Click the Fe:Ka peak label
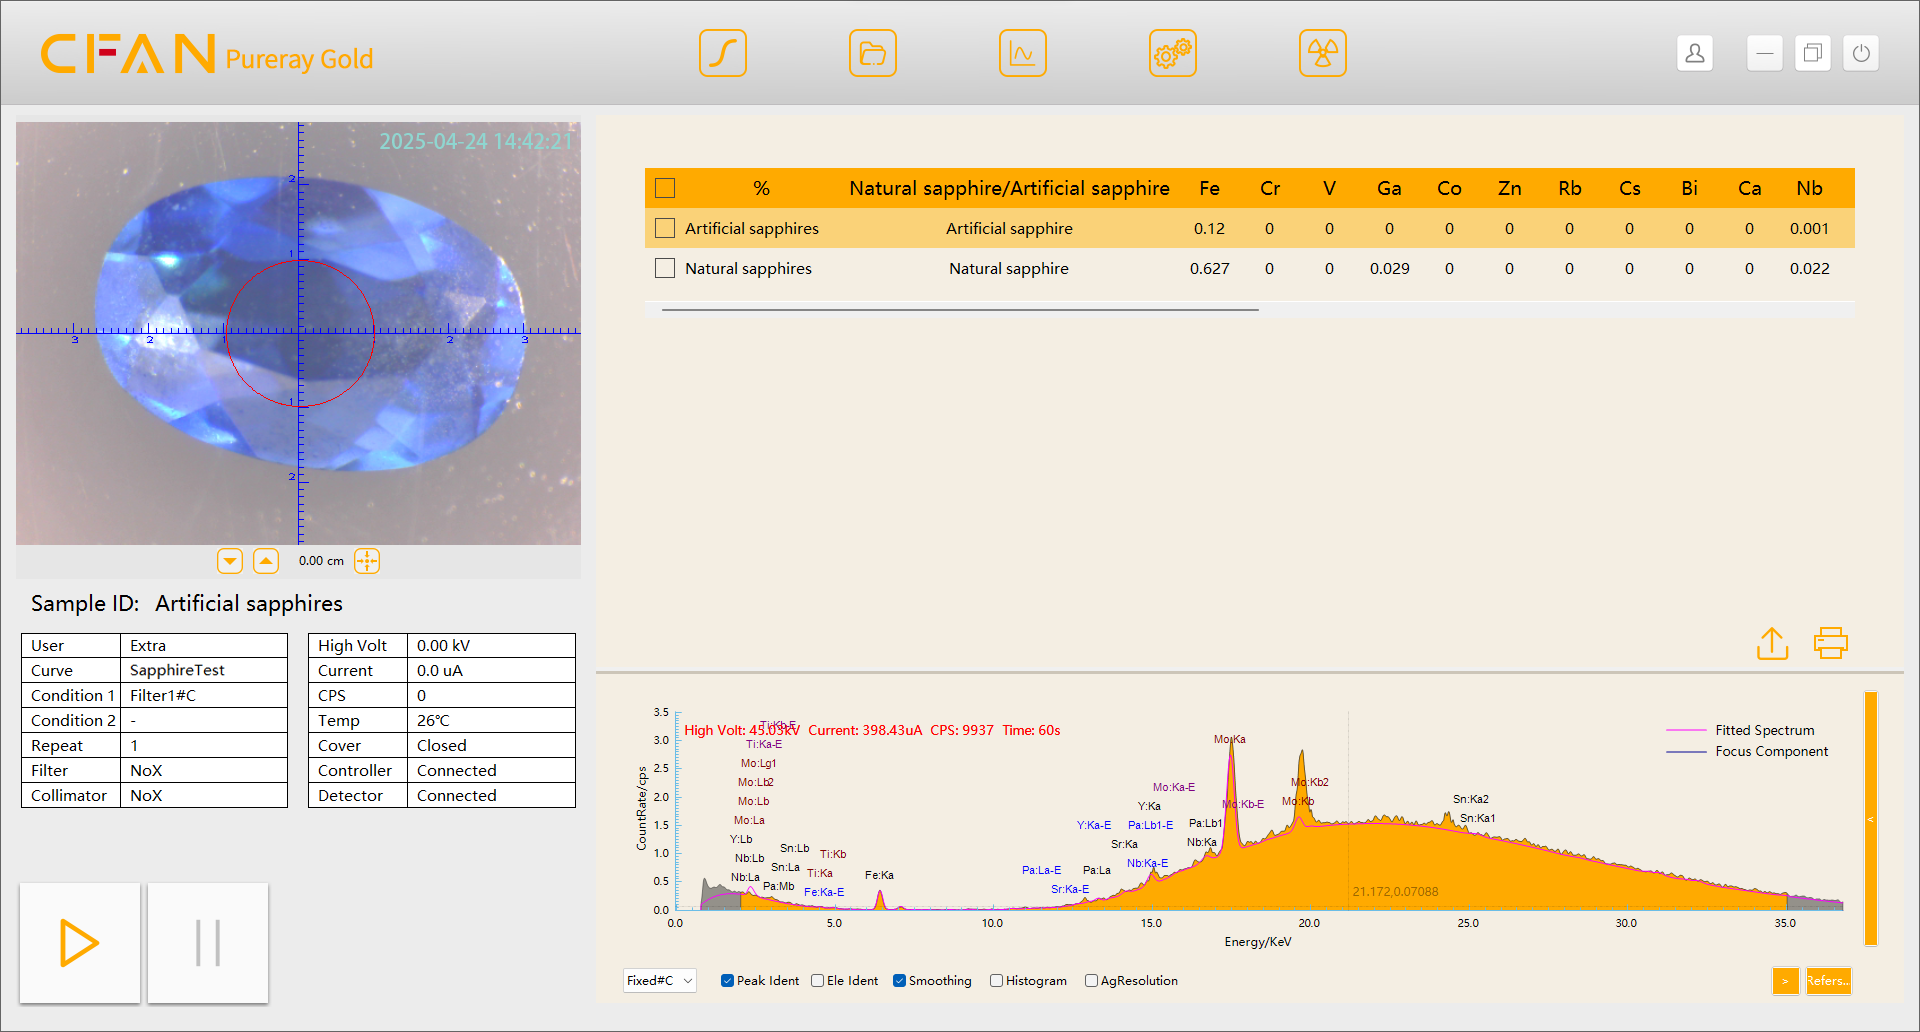Screen dimensions: 1920x1032 [879, 875]
